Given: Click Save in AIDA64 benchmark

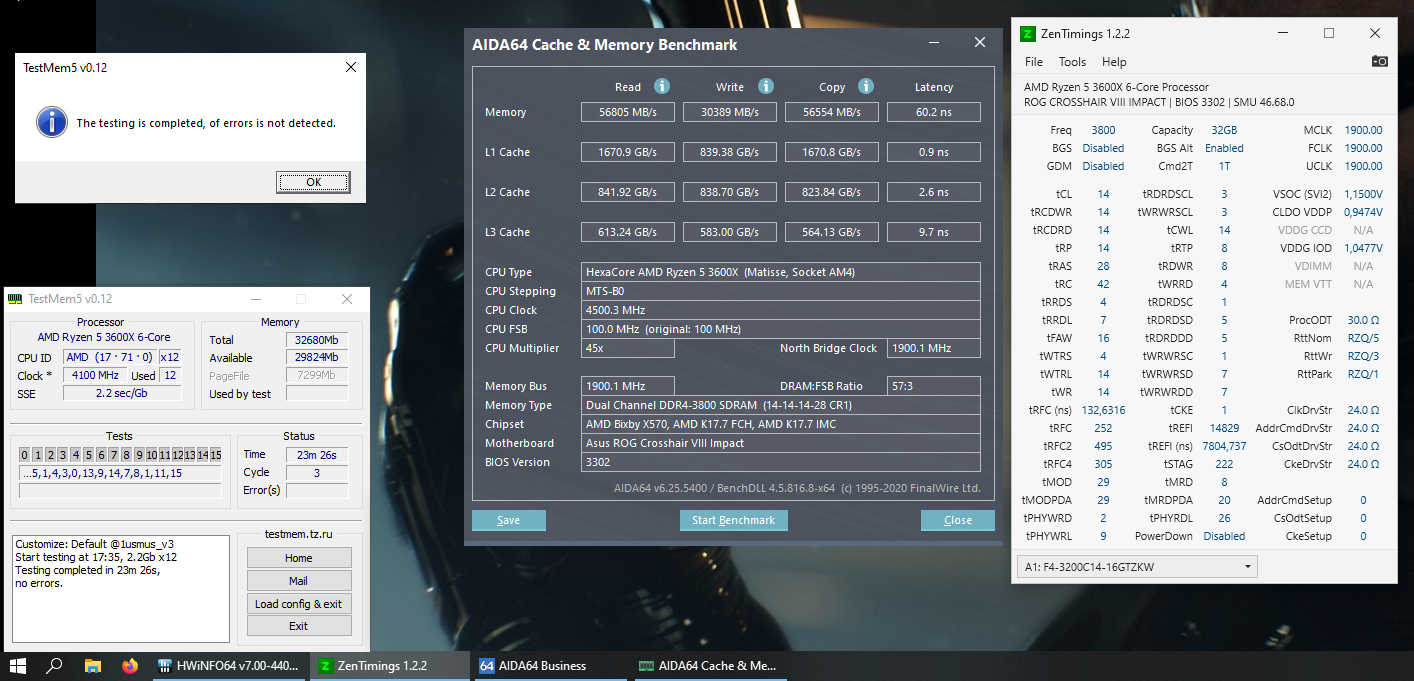Looking at the screenshot, I should [x=508, y=520].
